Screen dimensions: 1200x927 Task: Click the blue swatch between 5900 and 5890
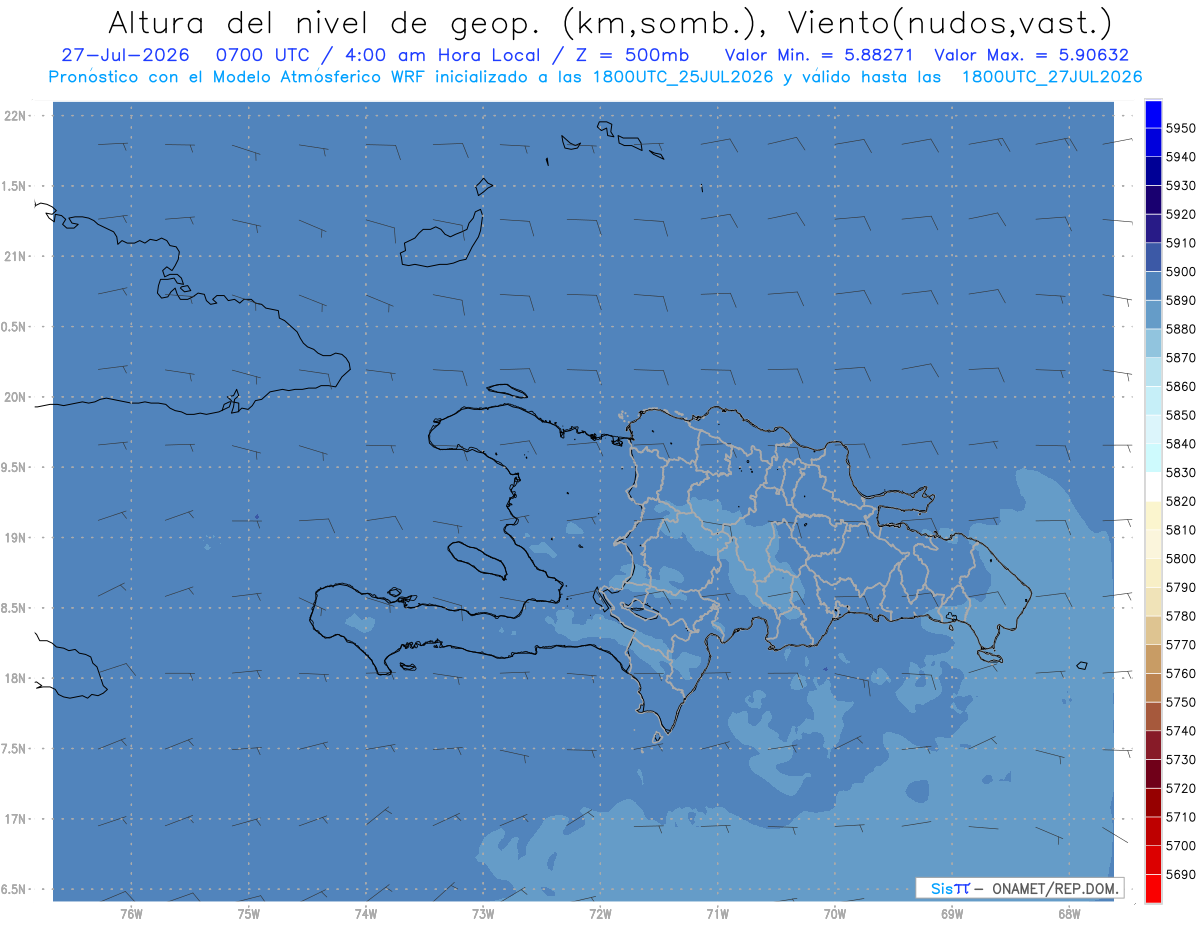pyautogui.click(x=1152, y=286)
